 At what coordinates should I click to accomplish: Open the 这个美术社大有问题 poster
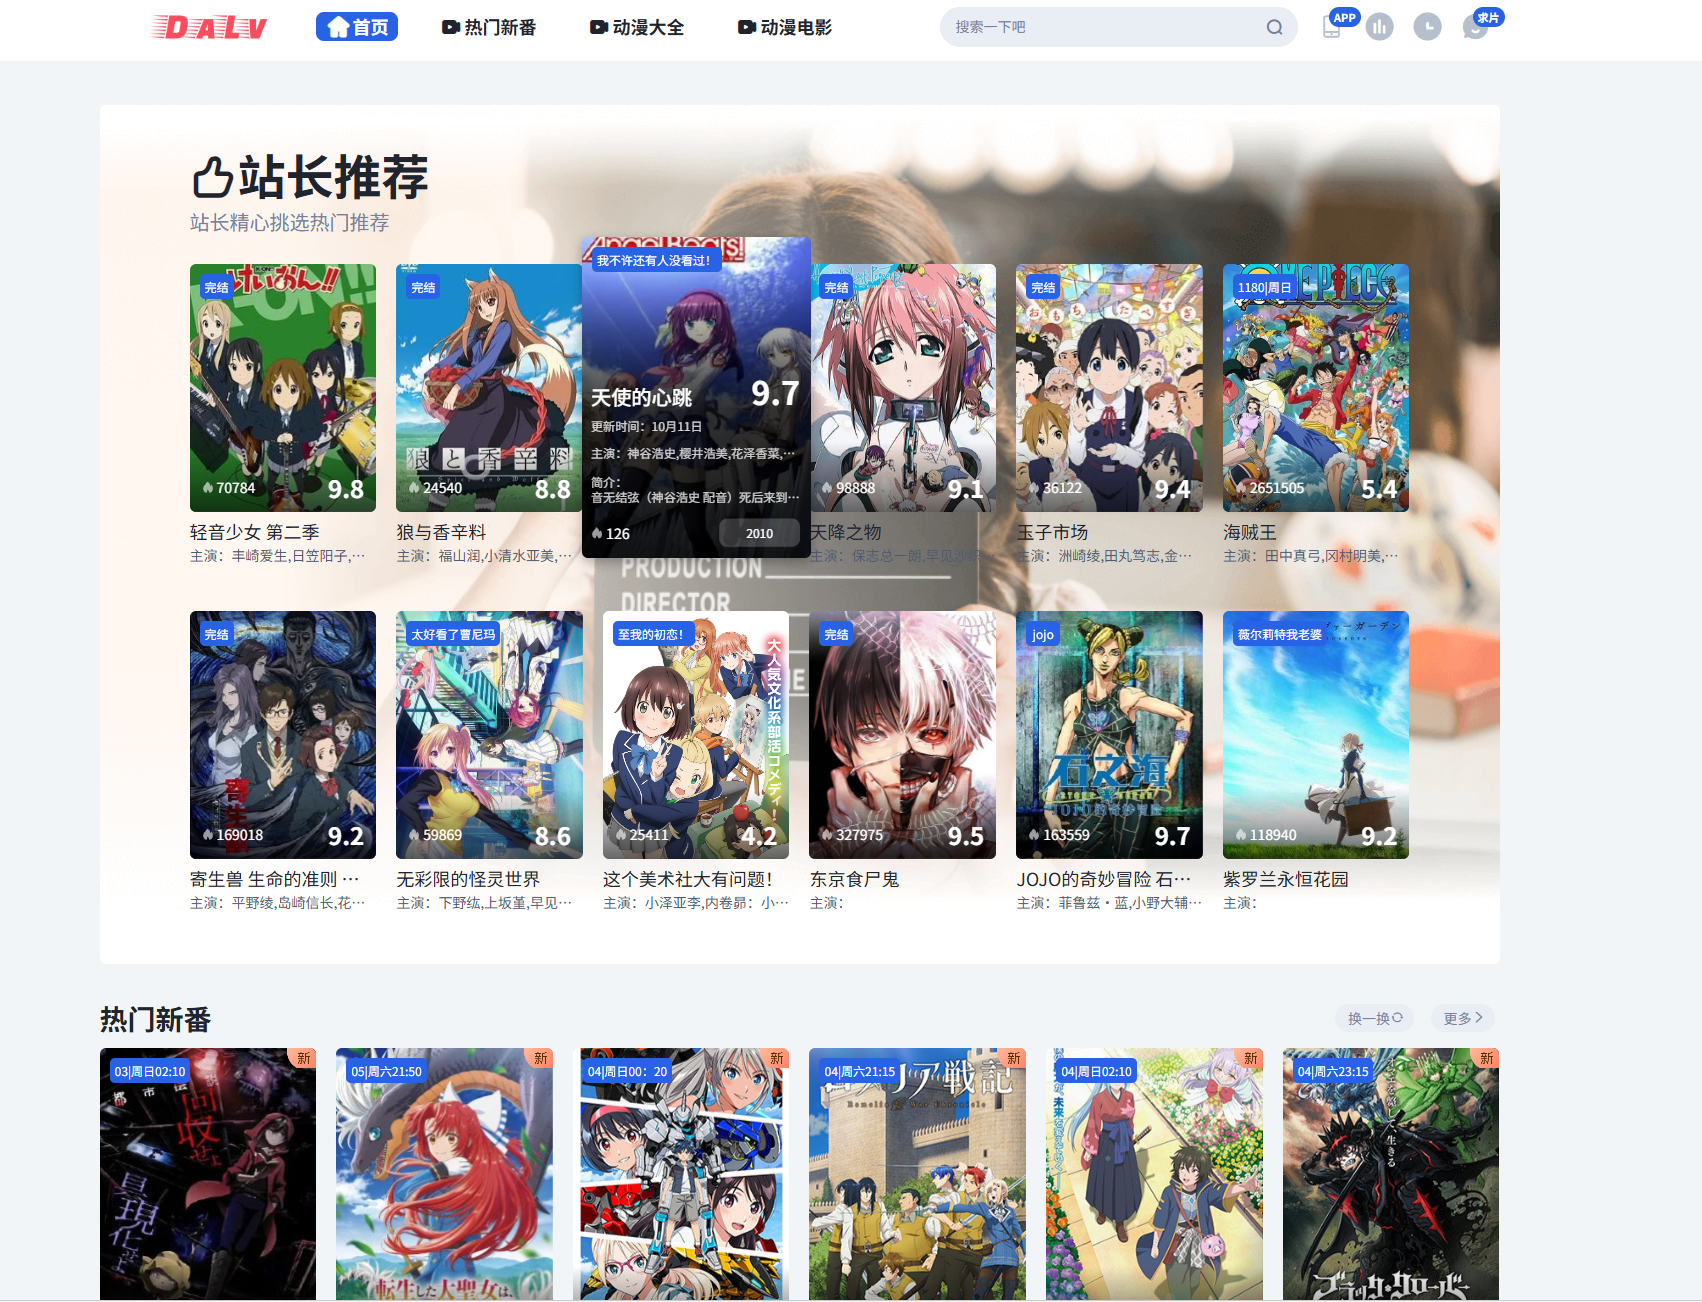(696, 735)
